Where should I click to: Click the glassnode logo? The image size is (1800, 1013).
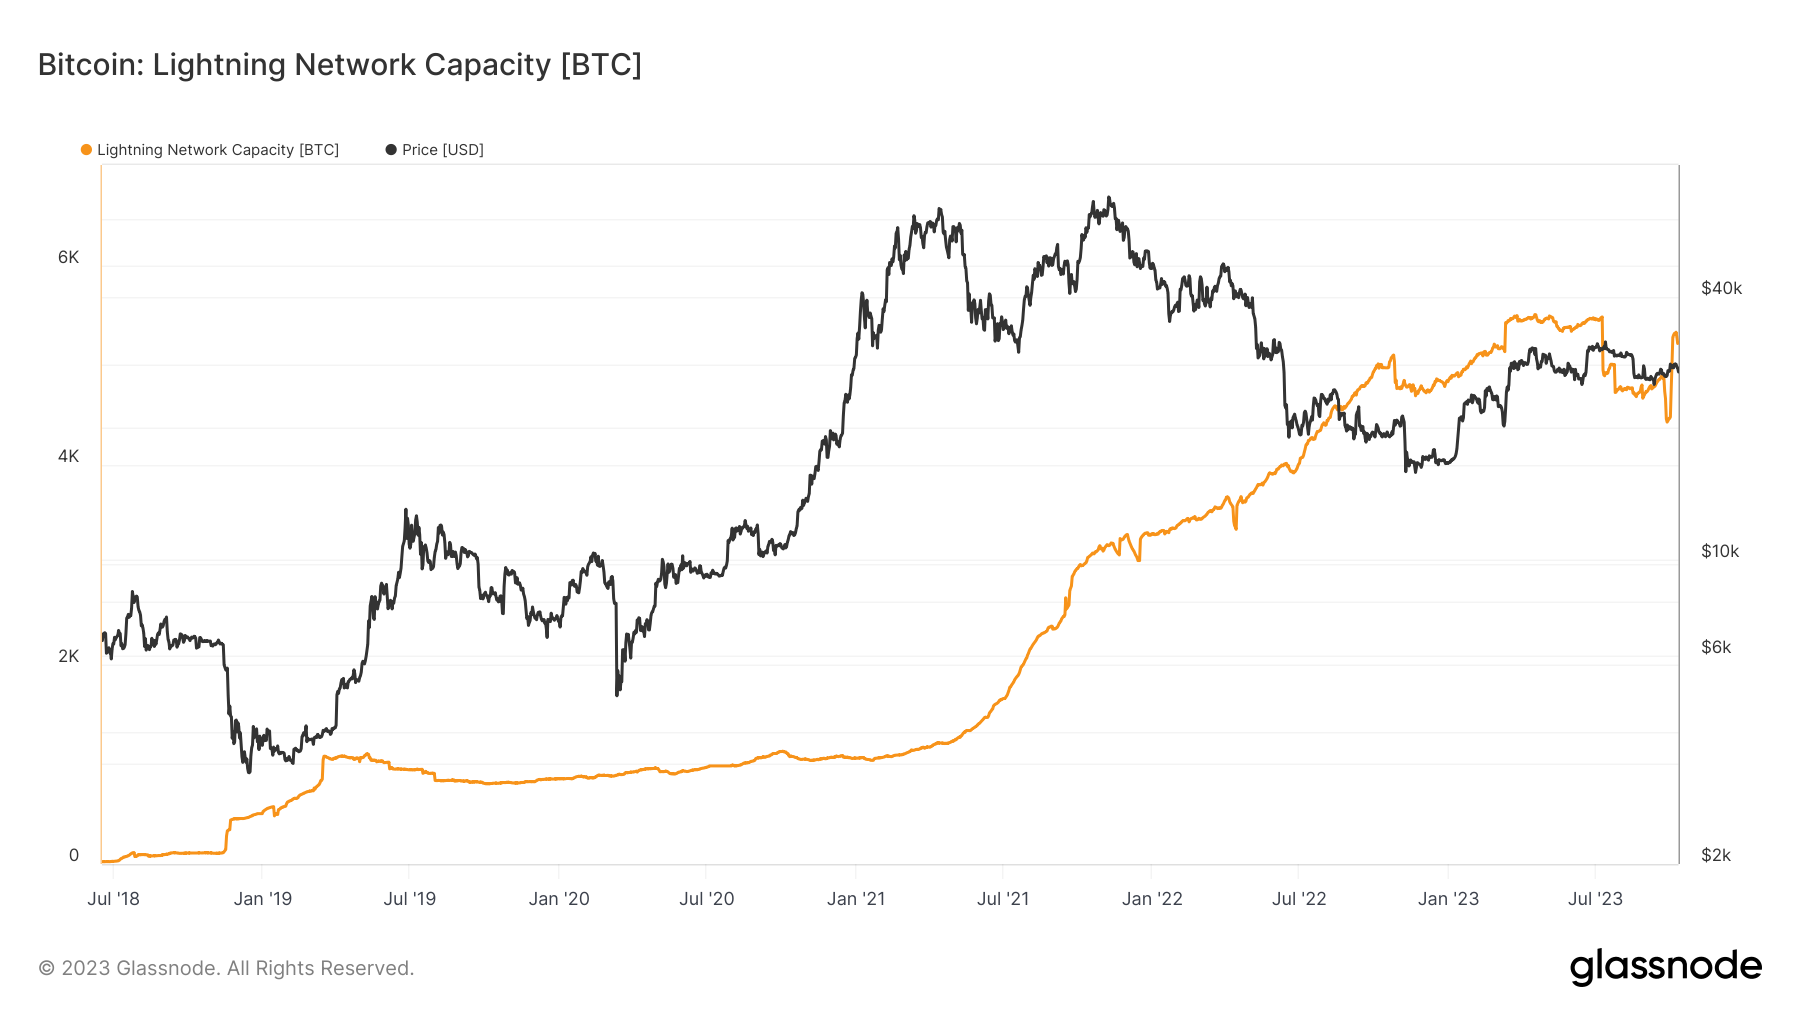coord(1665,967)
